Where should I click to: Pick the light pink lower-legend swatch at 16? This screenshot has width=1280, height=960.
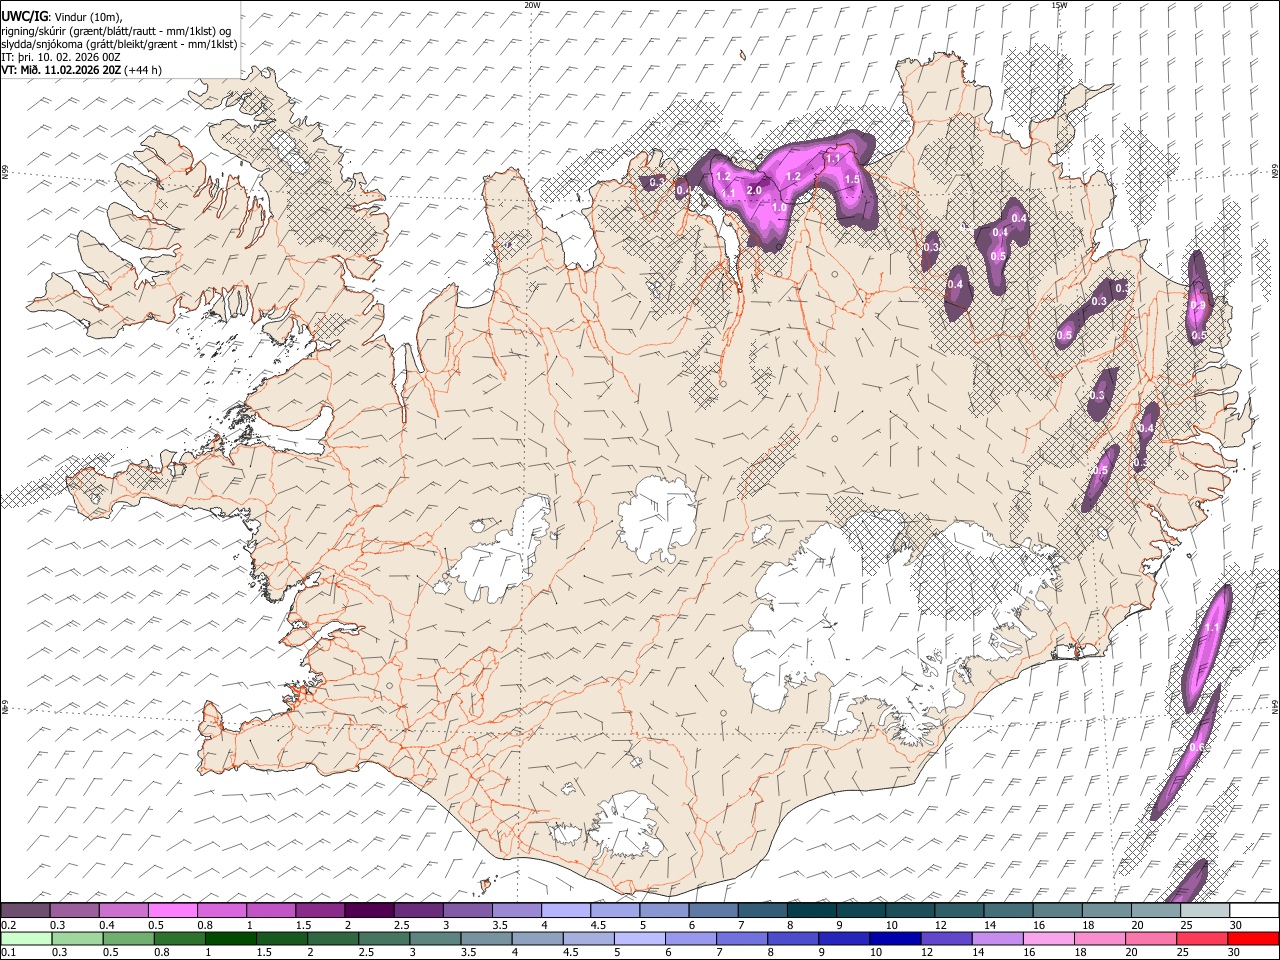click(1047, 938)
